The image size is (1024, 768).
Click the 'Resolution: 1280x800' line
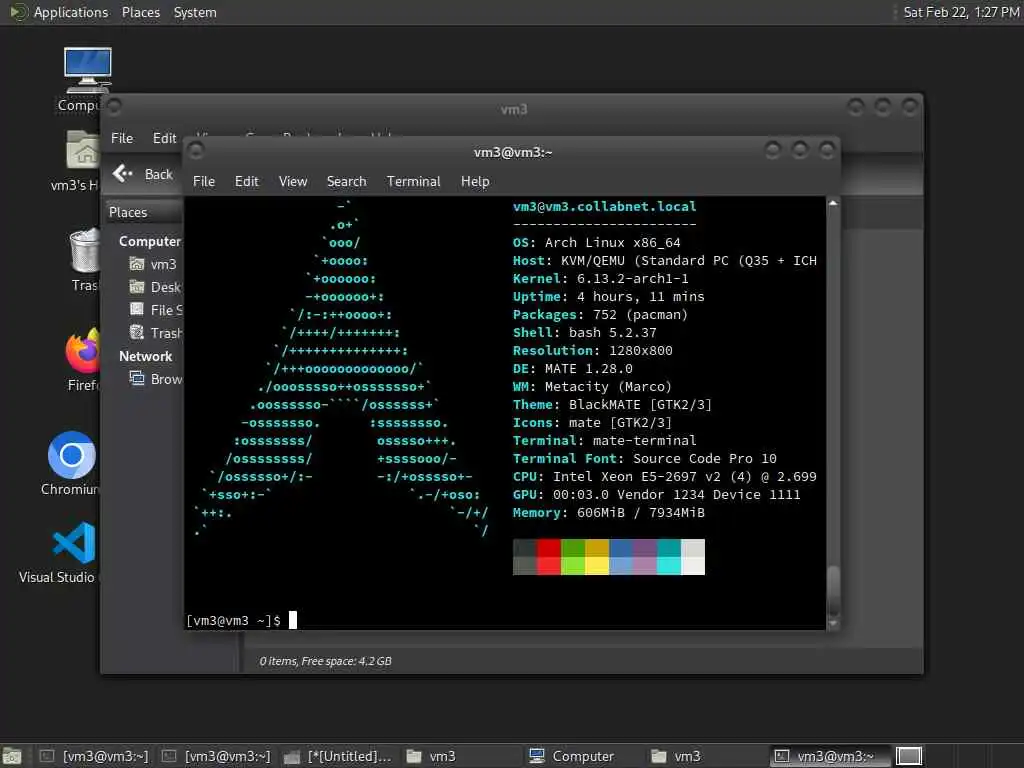click(592, 351)
